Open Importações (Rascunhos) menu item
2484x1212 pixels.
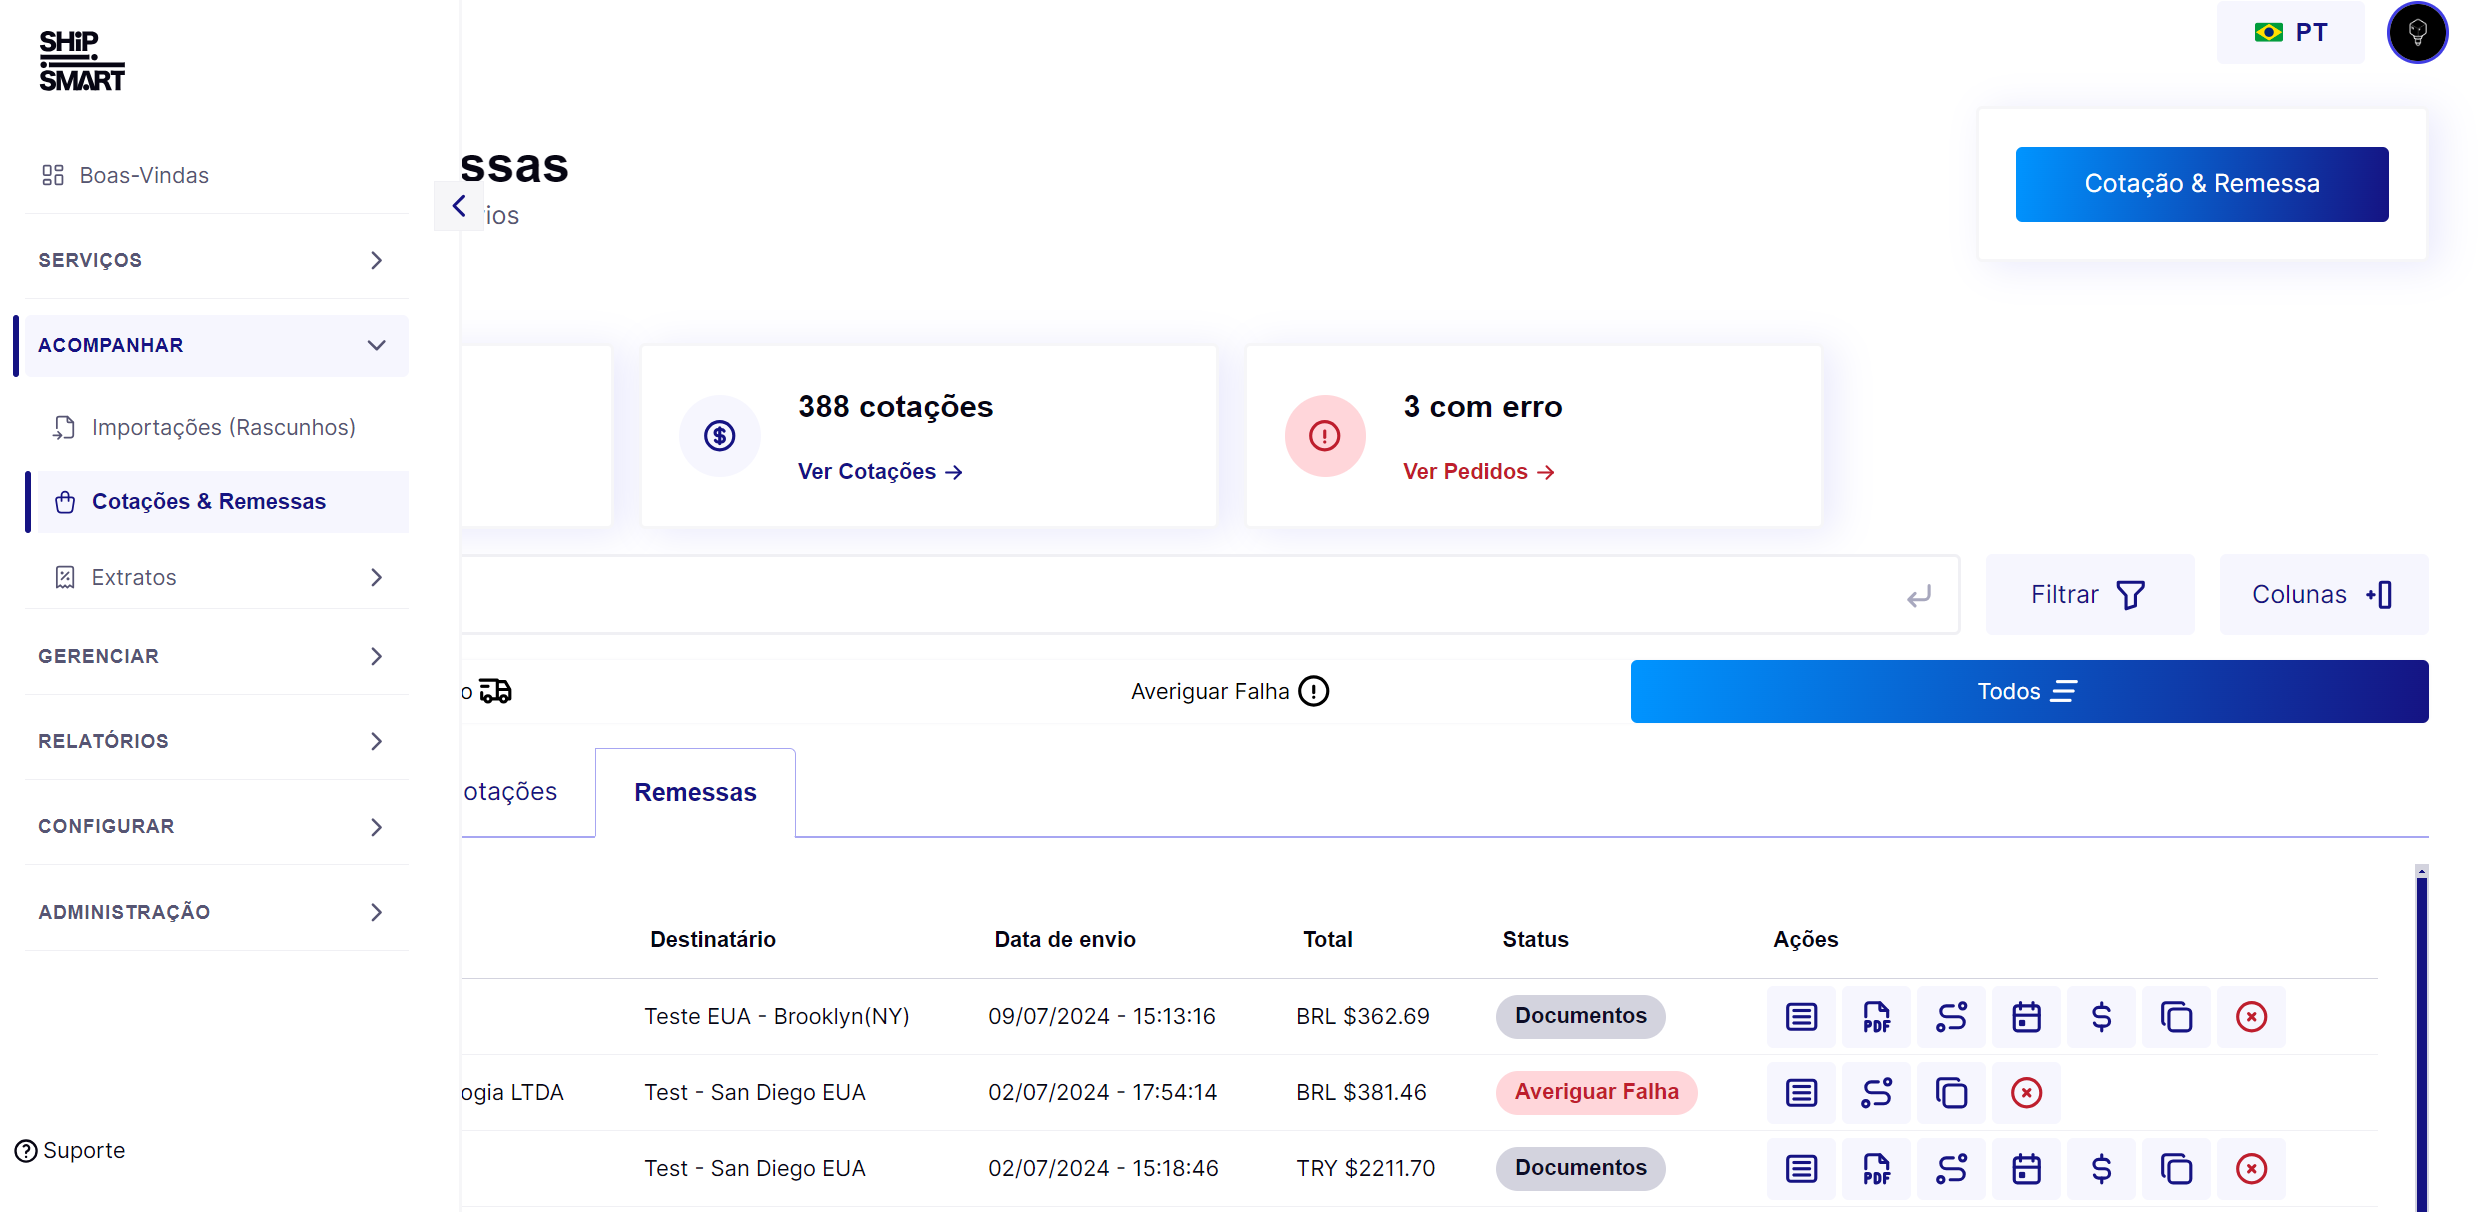coord(223,427)
